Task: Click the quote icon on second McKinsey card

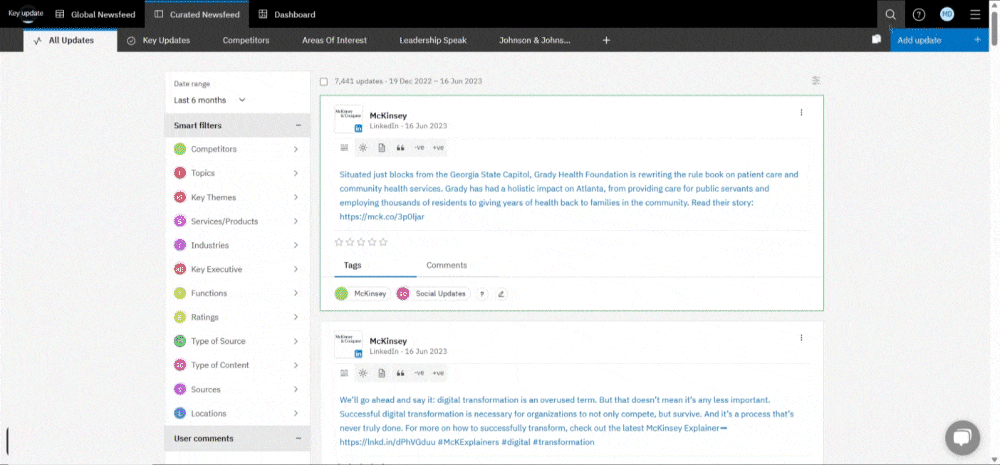Action: 401,373
